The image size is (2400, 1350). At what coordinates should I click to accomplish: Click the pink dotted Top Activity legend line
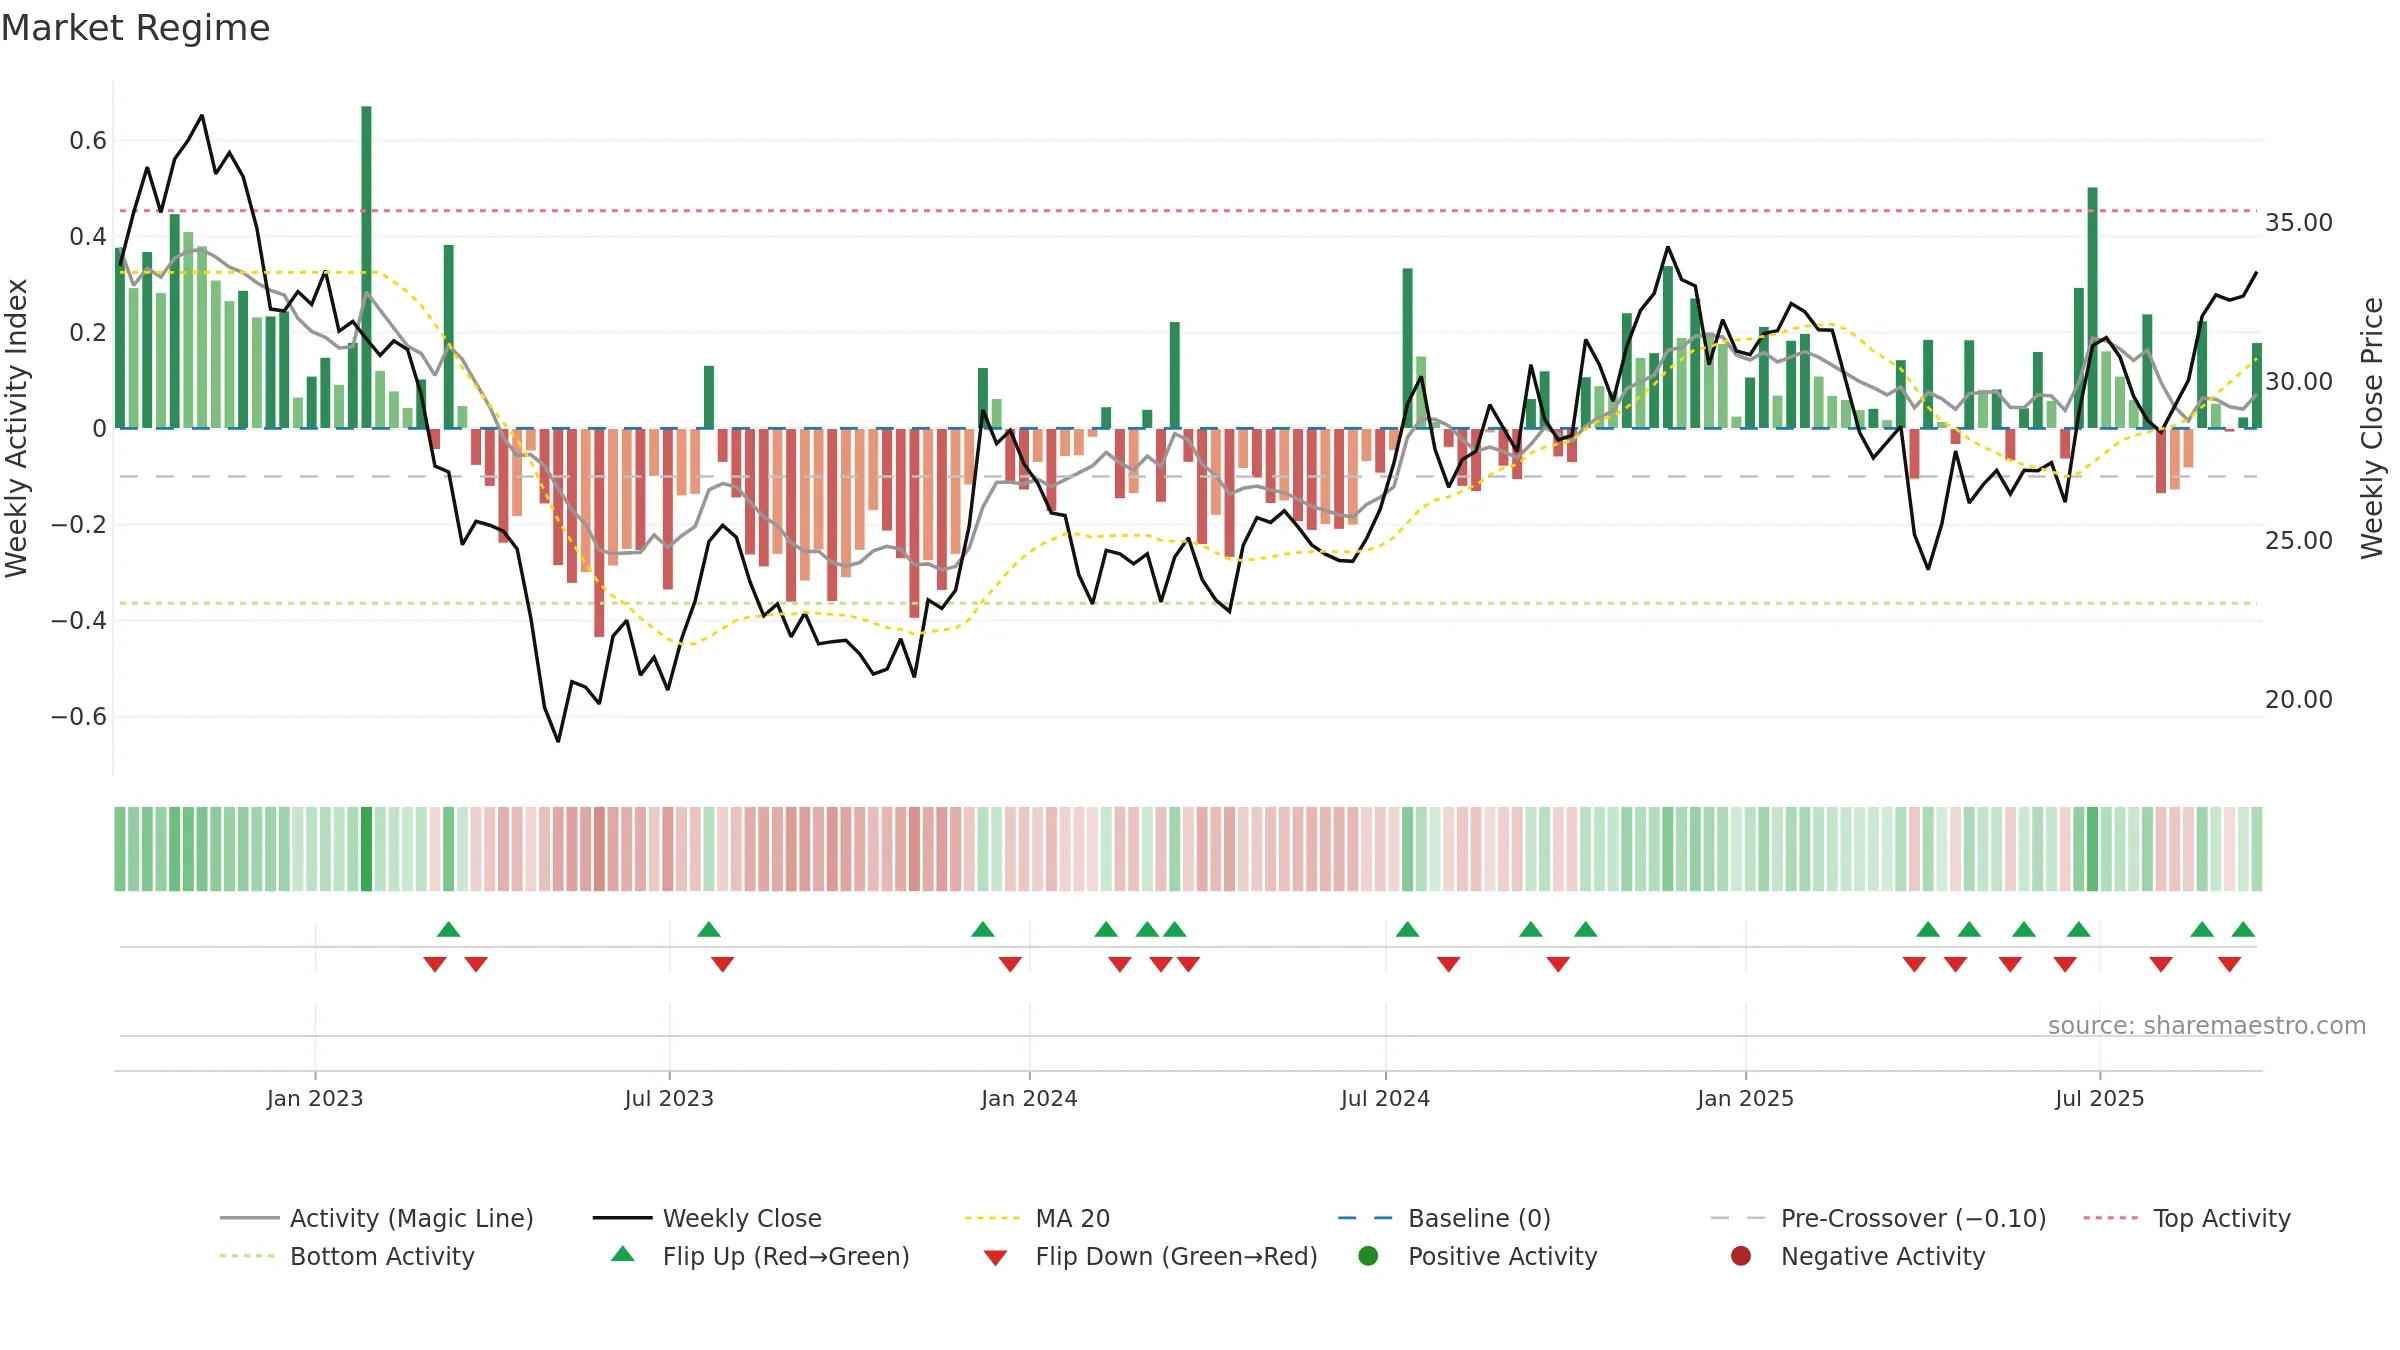[x=2113, y=1218]
